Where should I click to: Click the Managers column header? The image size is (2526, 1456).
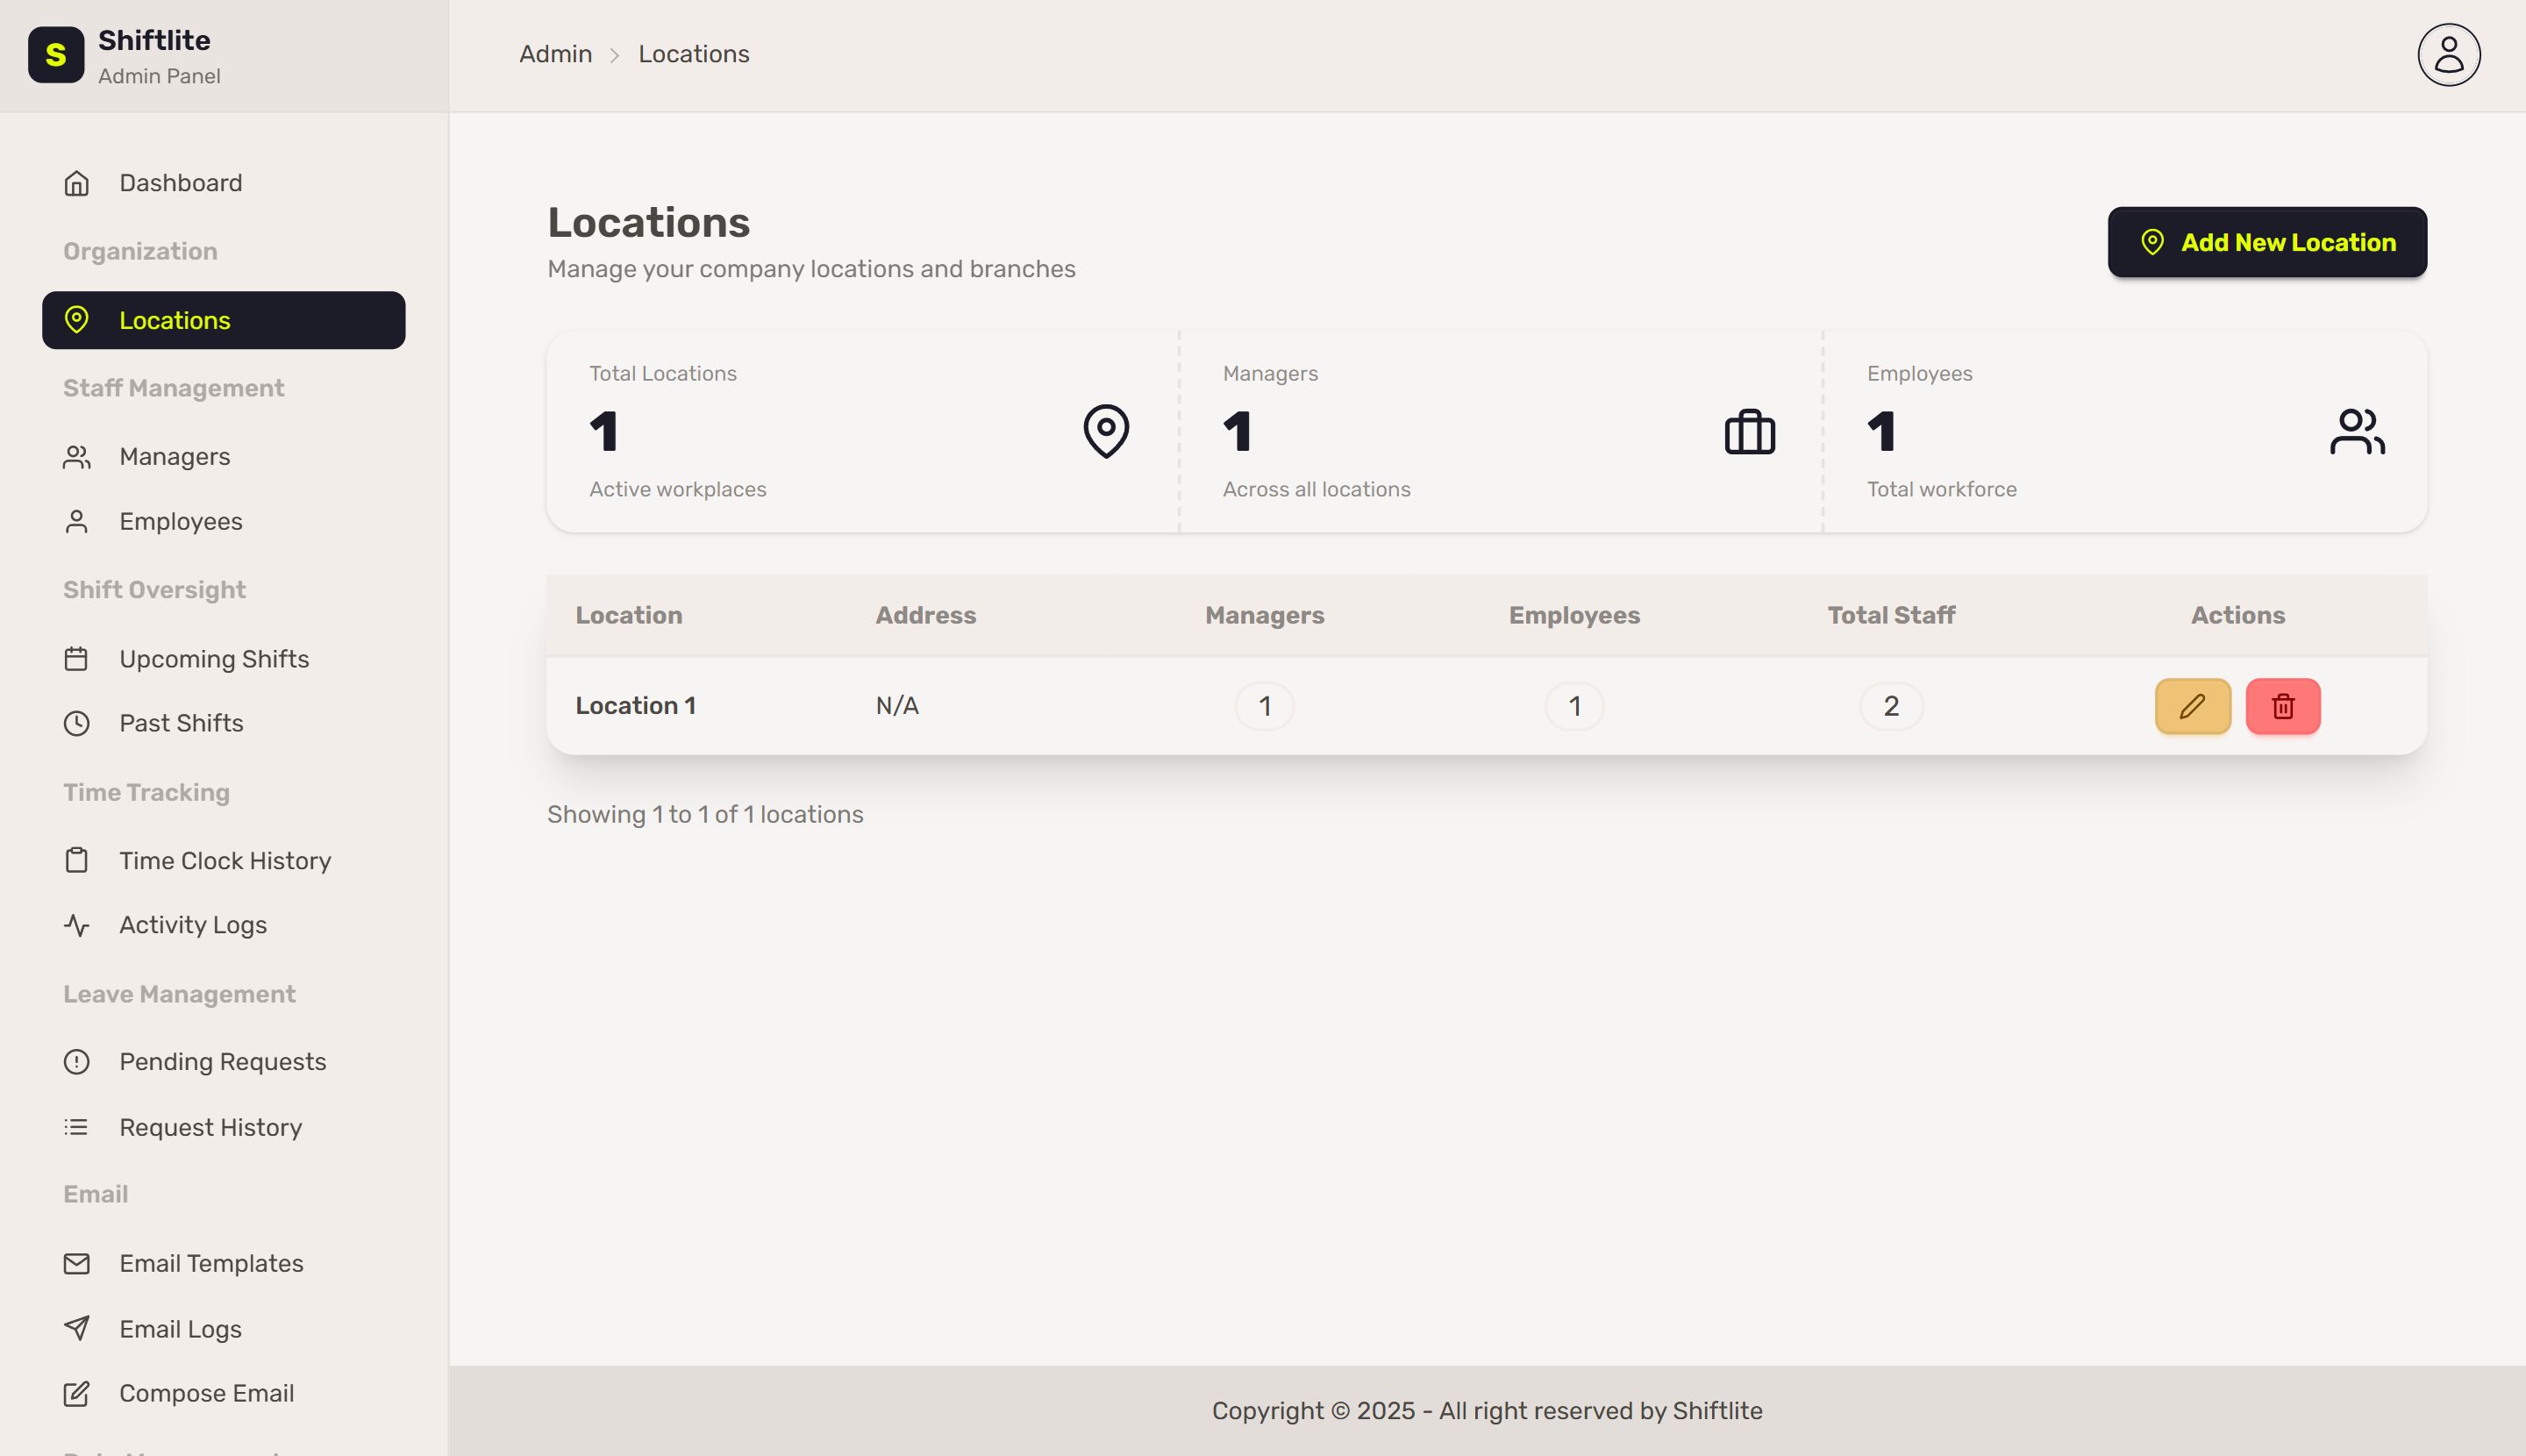click(x=1264, y=615)
